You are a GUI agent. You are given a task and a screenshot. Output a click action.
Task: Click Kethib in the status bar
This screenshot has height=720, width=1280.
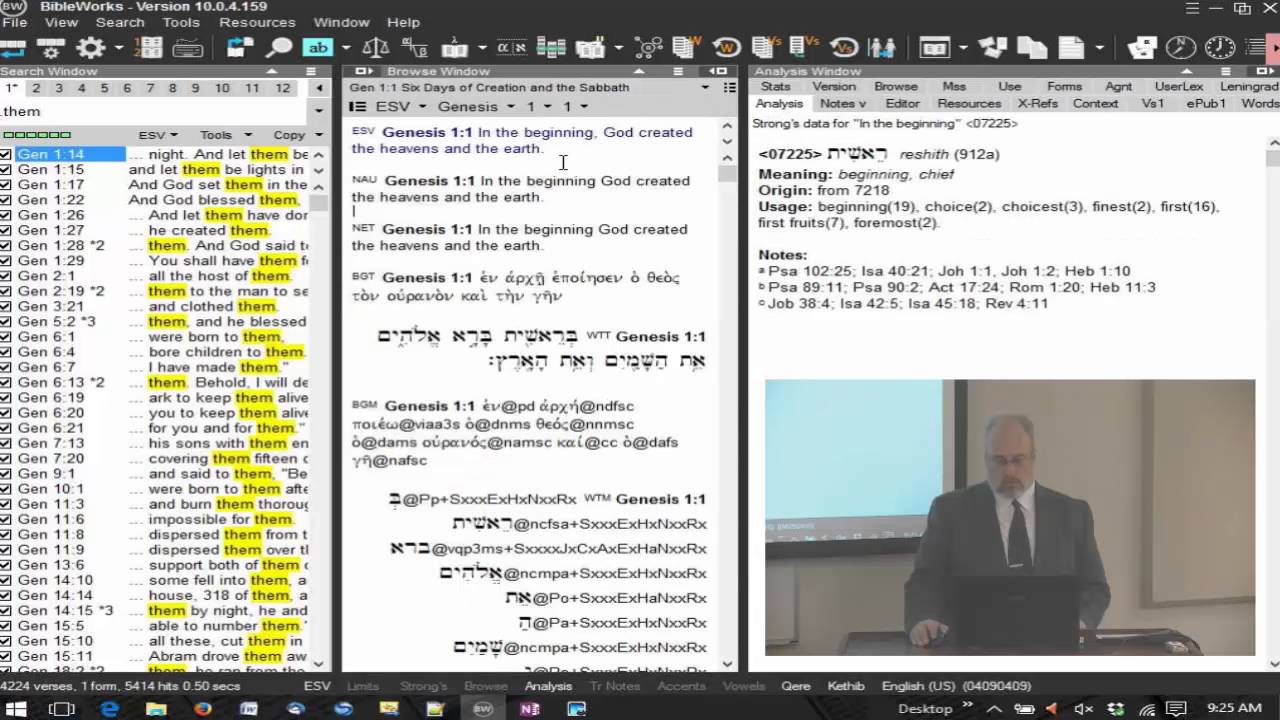tap(845, 686)
